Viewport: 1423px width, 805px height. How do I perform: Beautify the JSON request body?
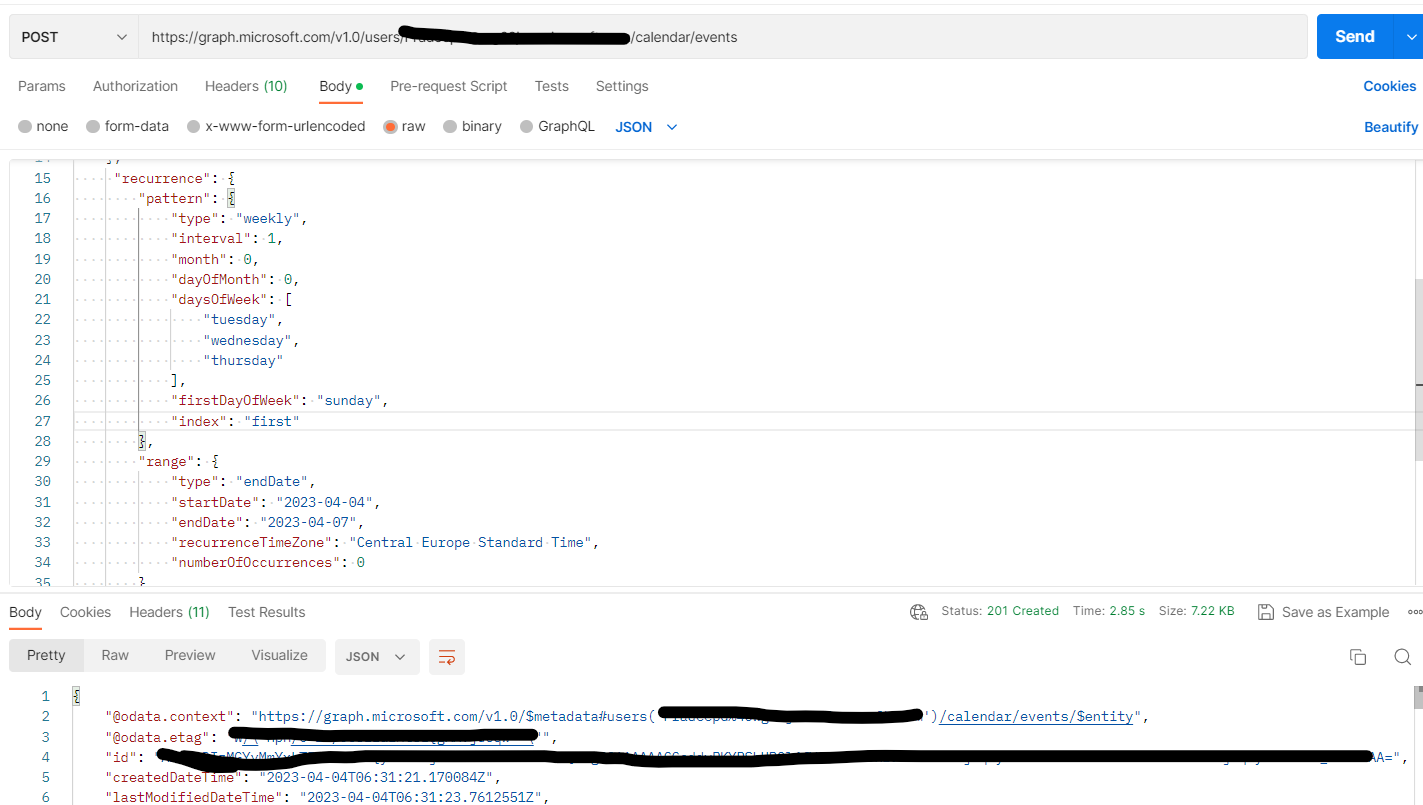tap(1390, 126)
